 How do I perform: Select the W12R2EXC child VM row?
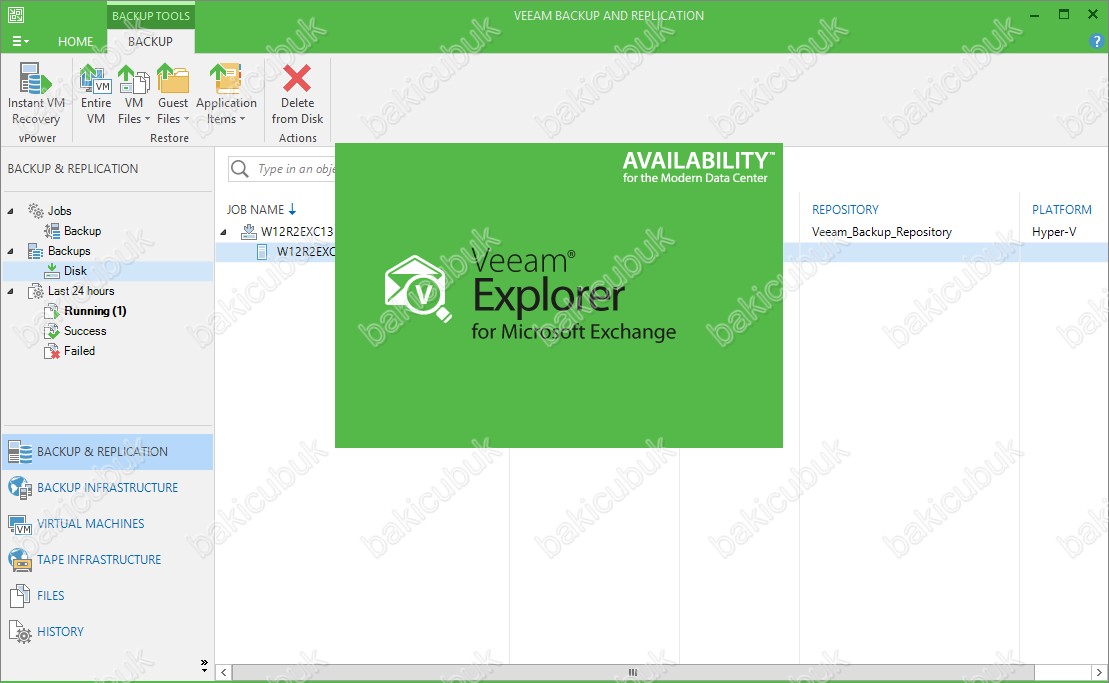(662, 252)
